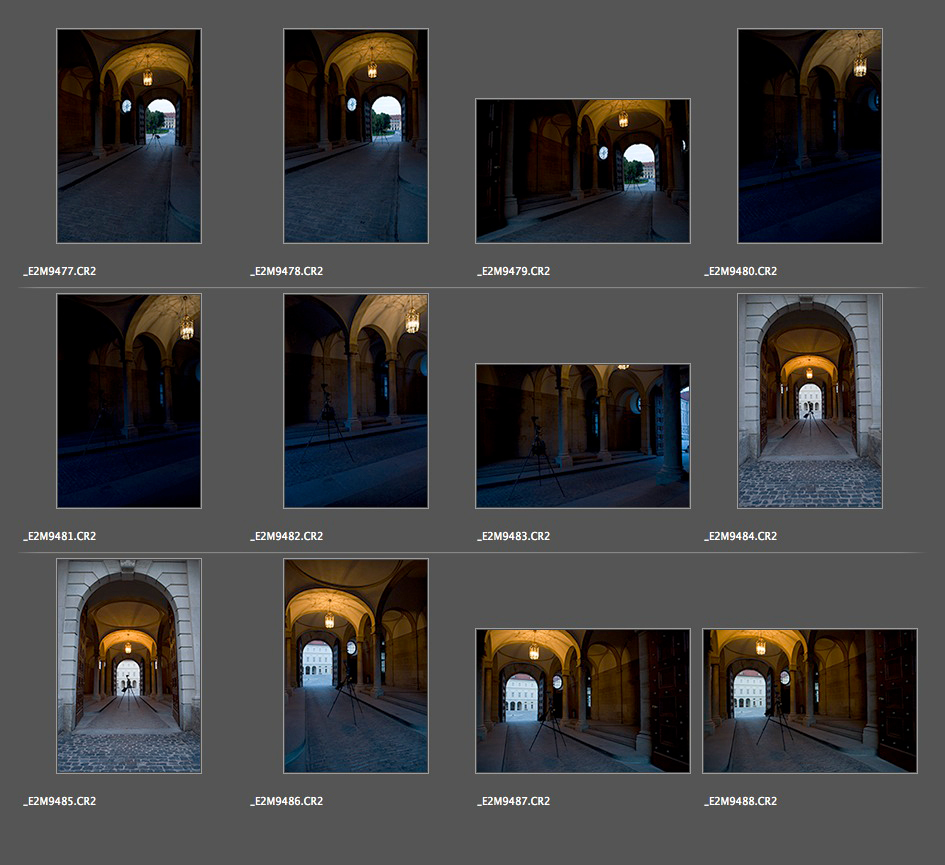Click the filename label _E2M9477.CR2
The width and height of the screenshot is (945, 865).
tap(60, 271)
